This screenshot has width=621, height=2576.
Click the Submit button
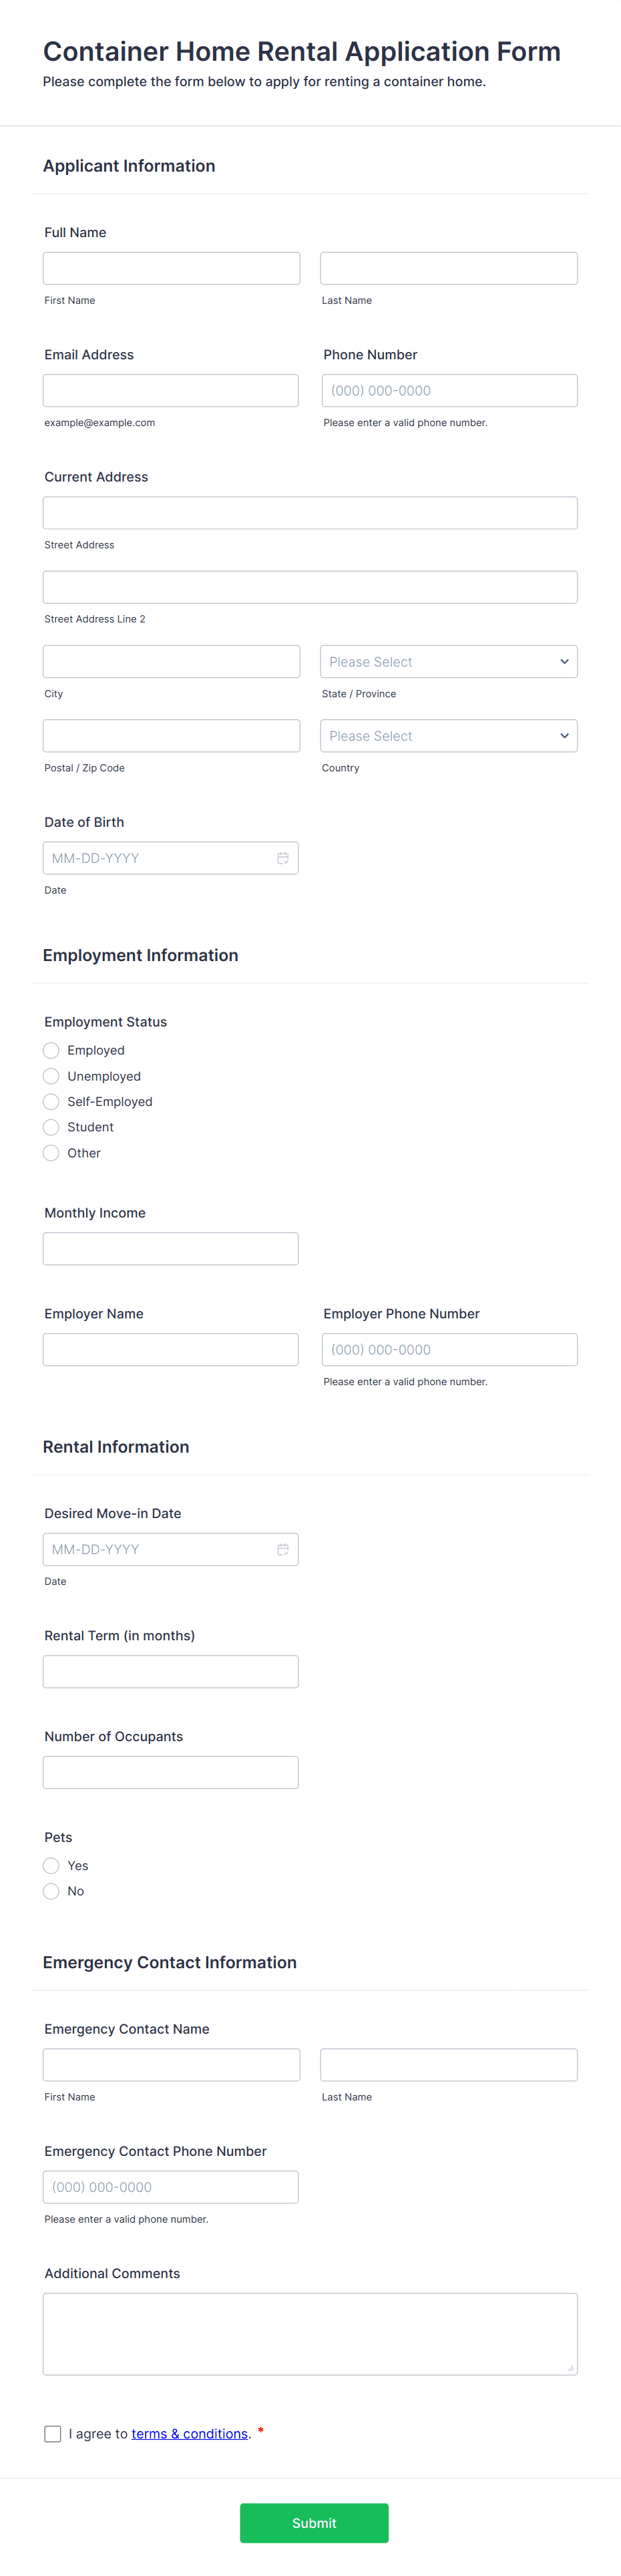tap(314, 2523)
